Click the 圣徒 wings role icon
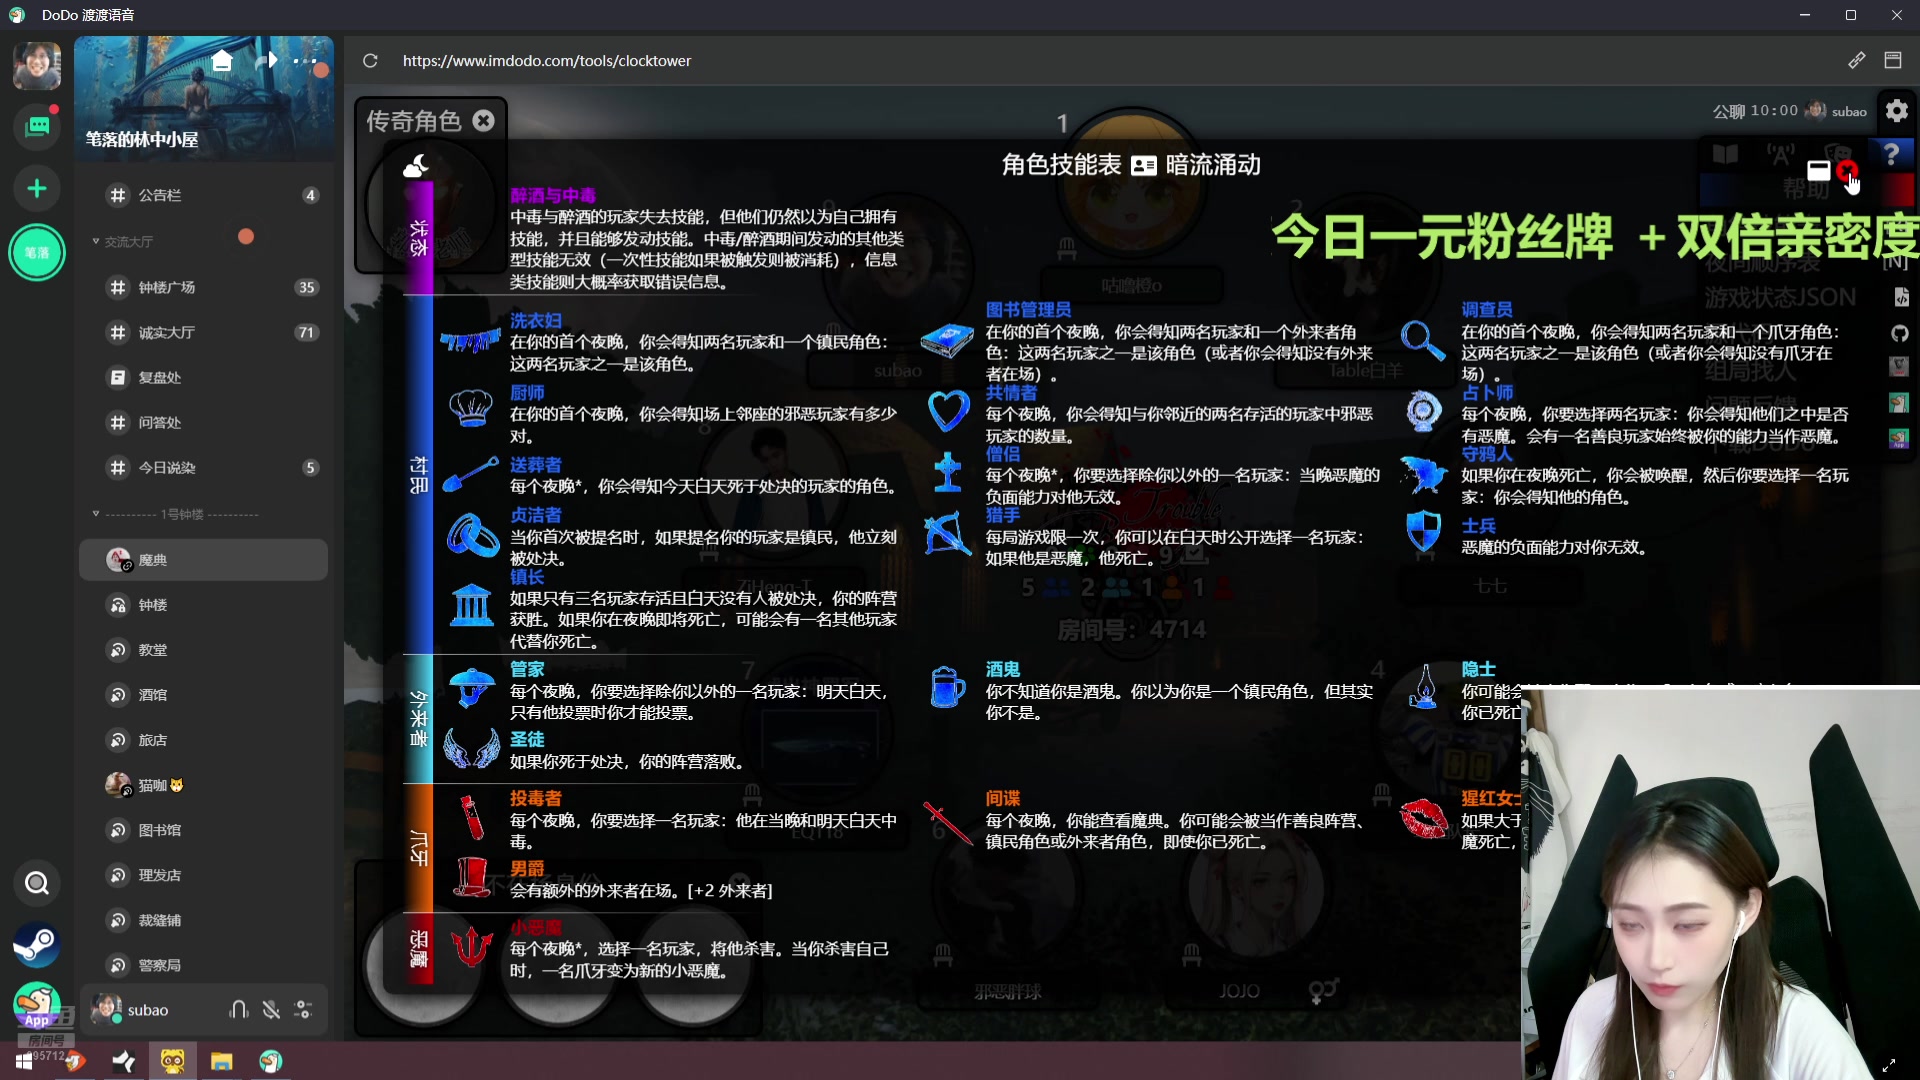1920x1080 pixels. click(x=471, y=747)
